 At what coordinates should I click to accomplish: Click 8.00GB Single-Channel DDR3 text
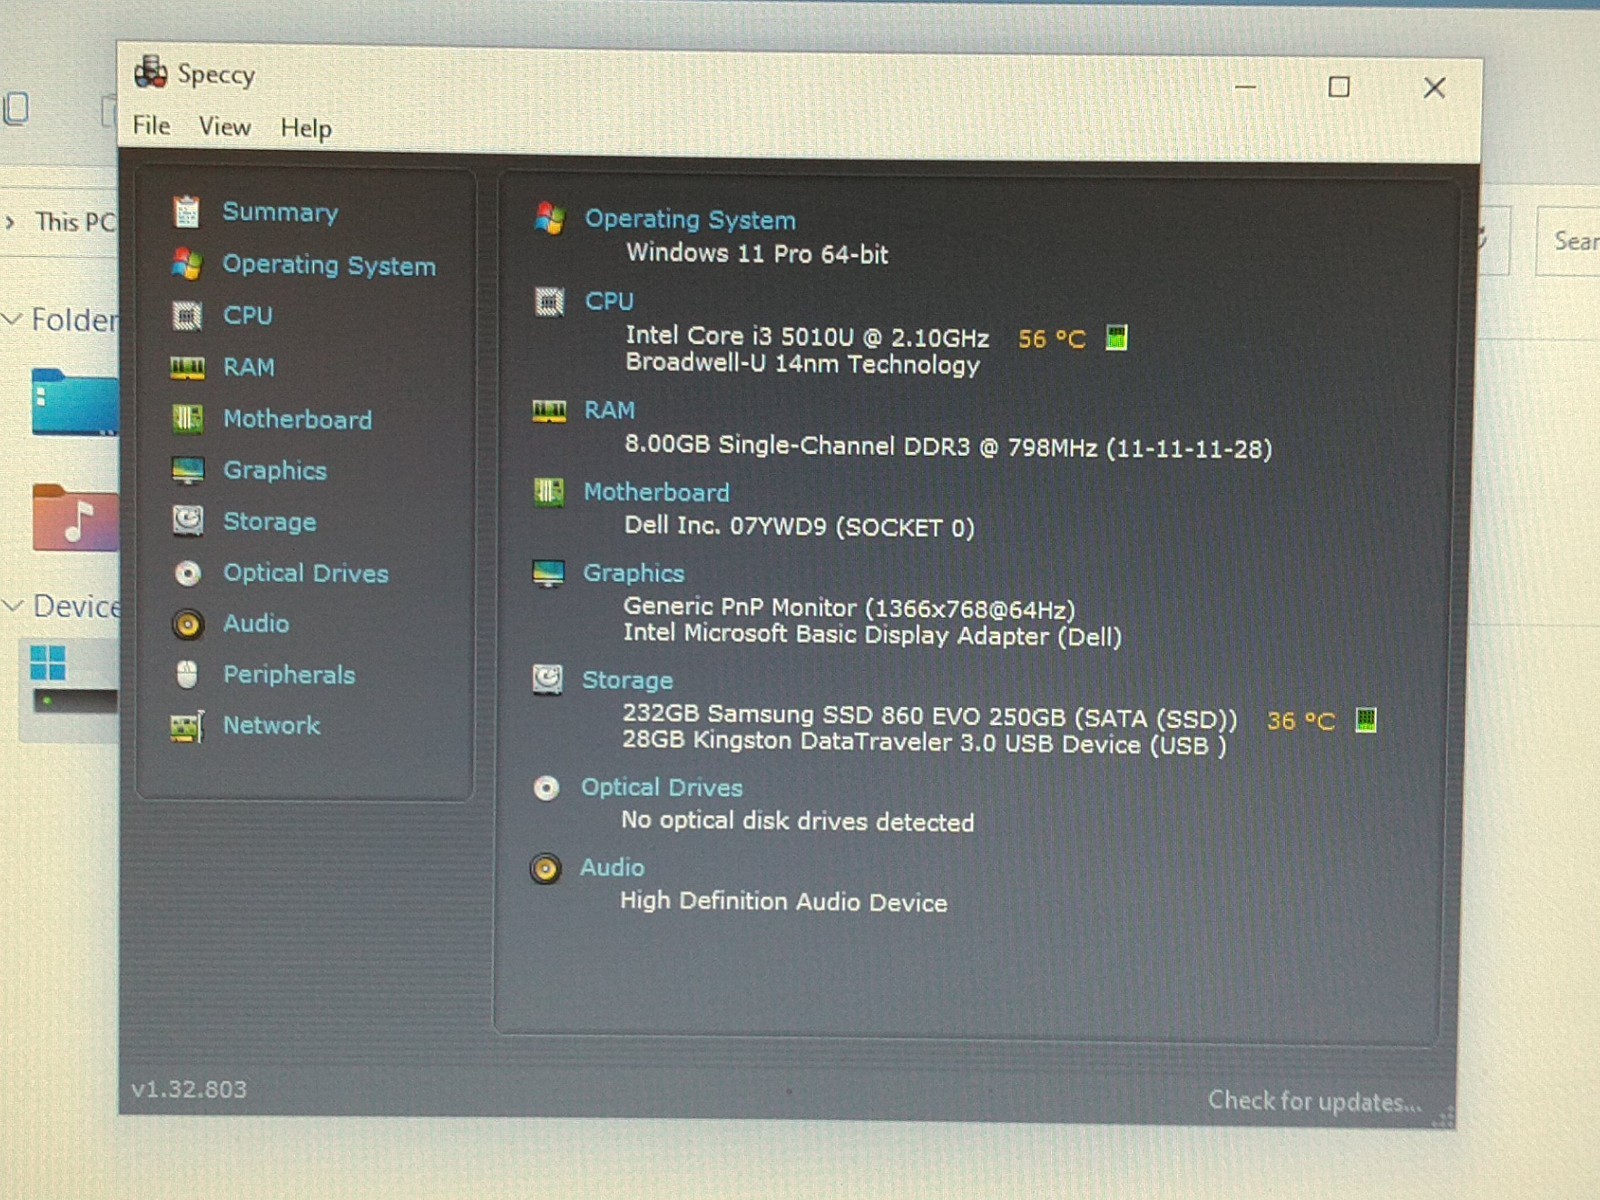tap(948, 446)
